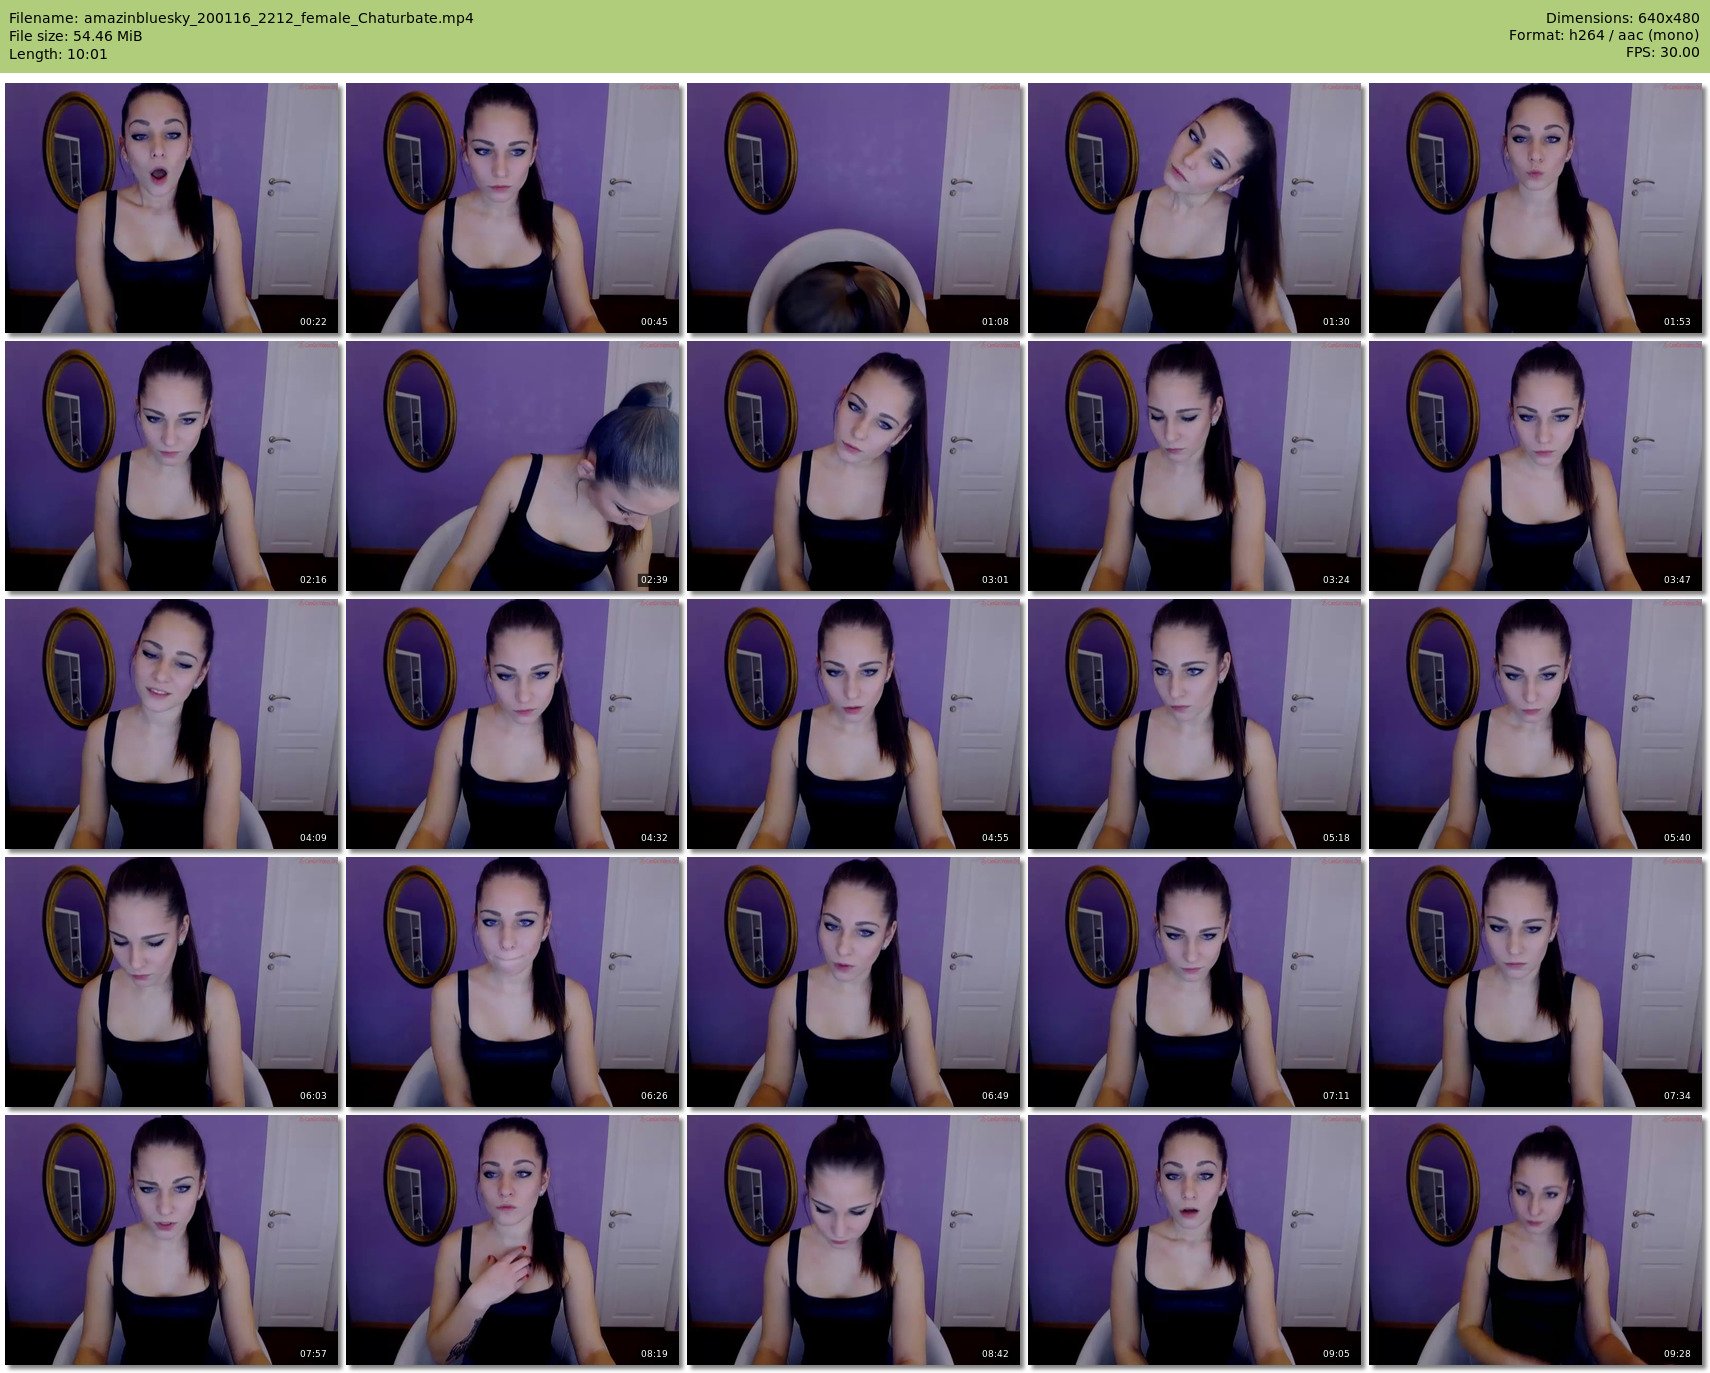The image size is (1710, 1373).
Task: Open the thumbnail timestamped 04:09
Action: click(172, 724)
